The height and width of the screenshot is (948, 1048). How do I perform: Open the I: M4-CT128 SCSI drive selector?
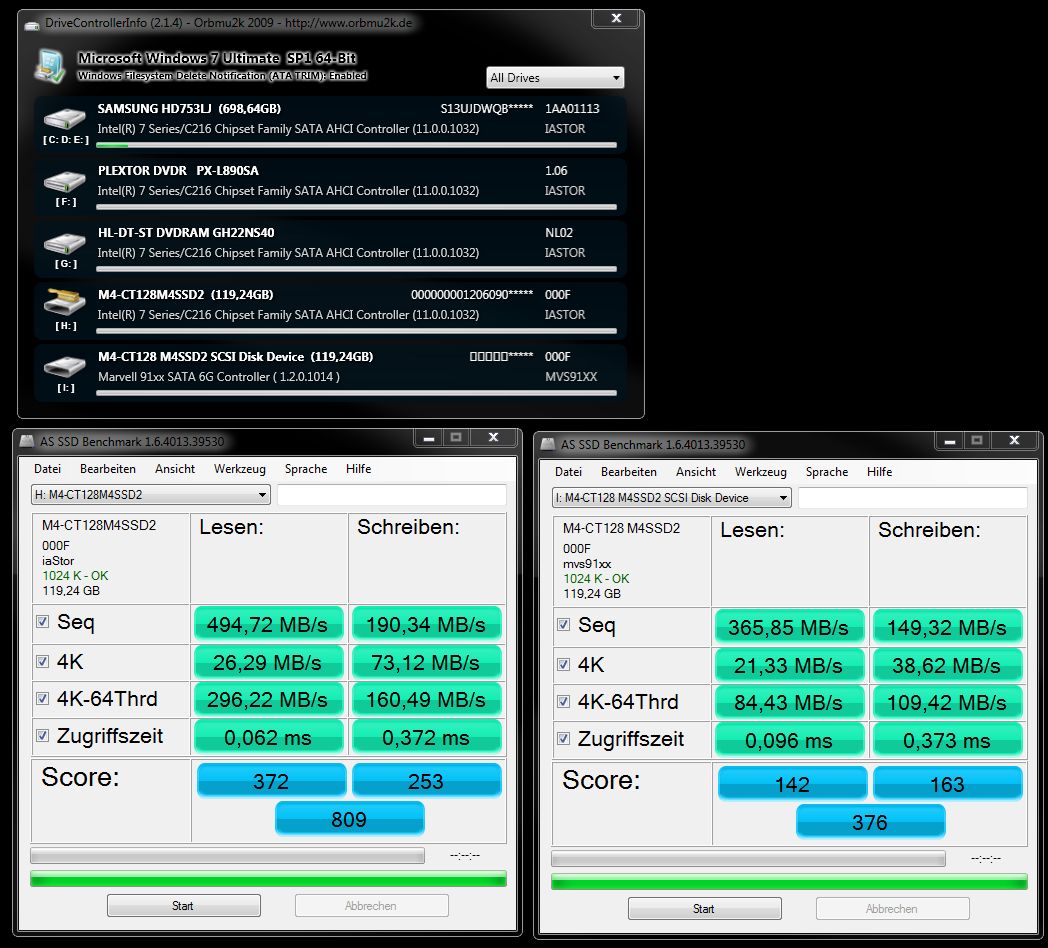[x=672, y=497]
